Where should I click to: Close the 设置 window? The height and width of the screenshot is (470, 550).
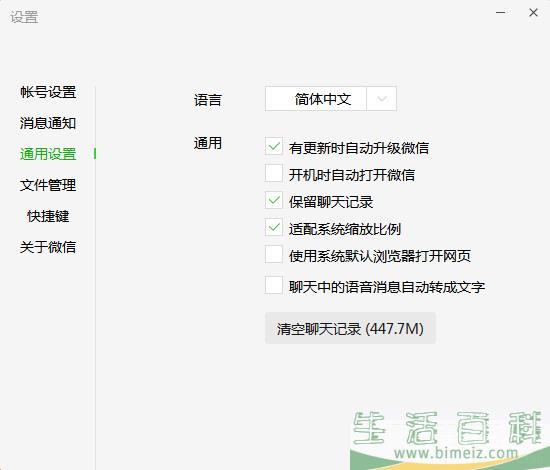(534, 13)
